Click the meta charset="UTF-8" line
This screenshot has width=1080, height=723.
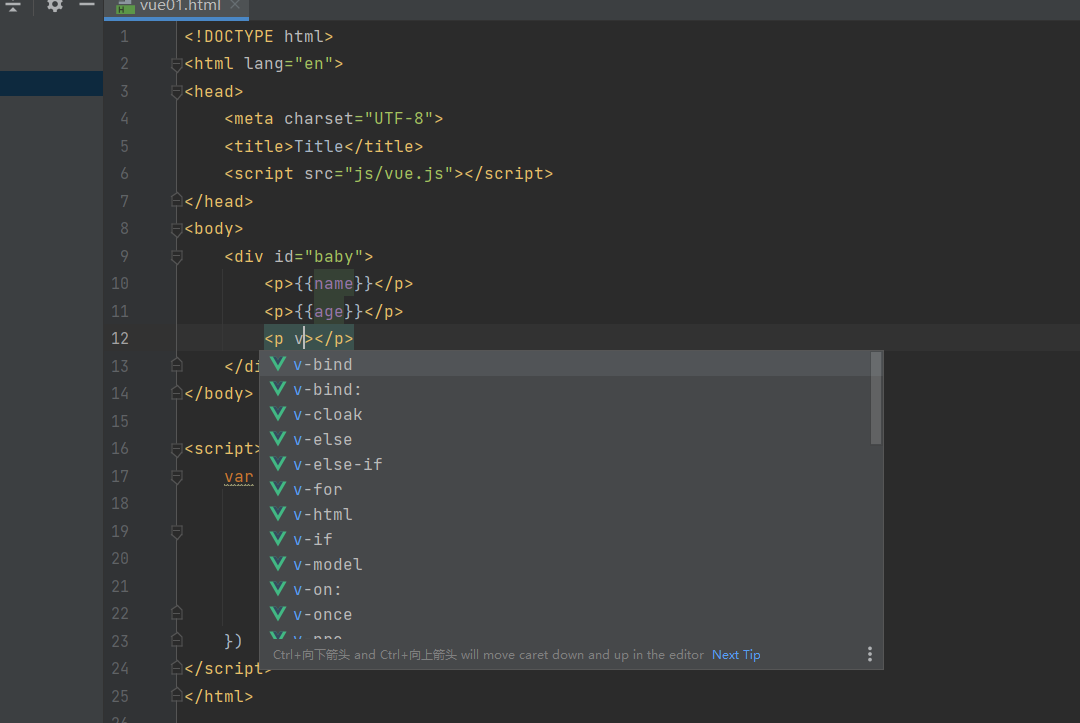point(333,118)
